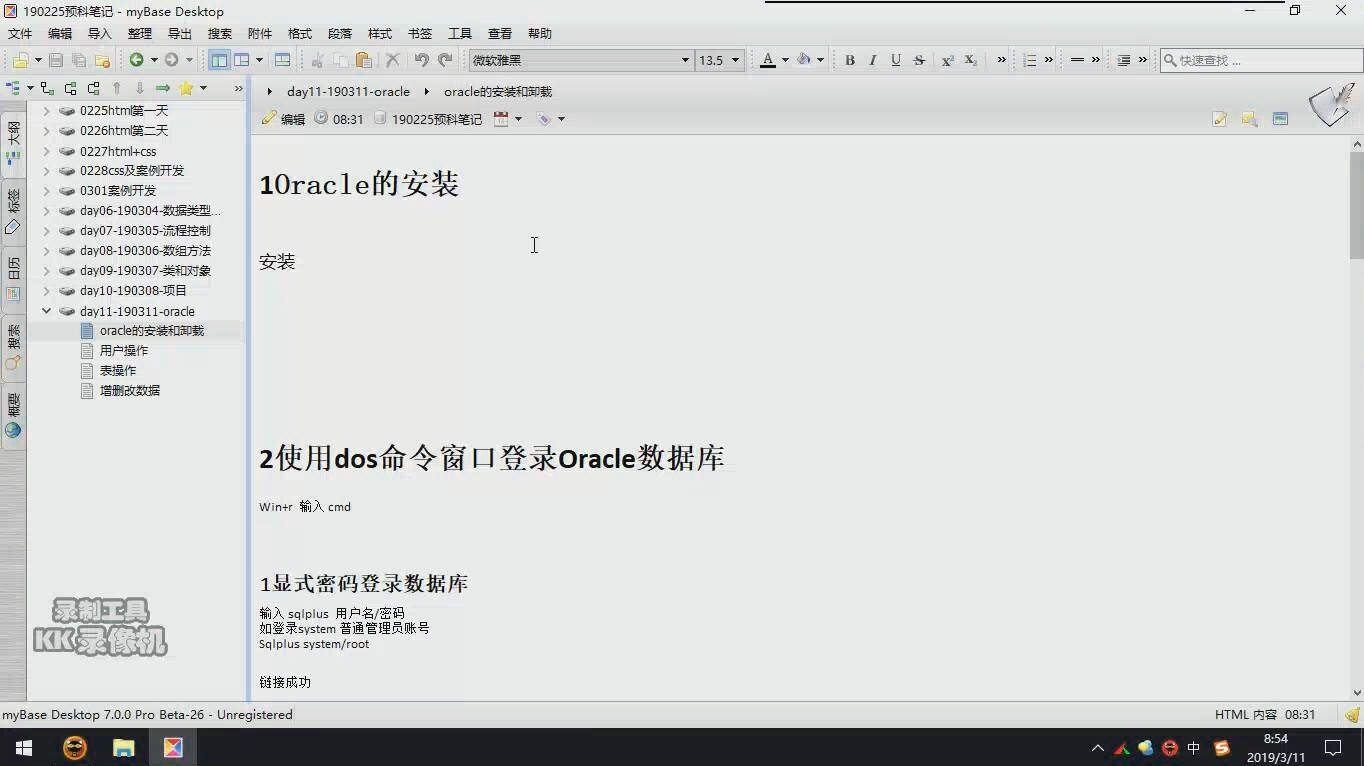Click the green move-right arrow in tree toolbar
The width and height of the screenshot is (1364, 766).
[163, 88]
